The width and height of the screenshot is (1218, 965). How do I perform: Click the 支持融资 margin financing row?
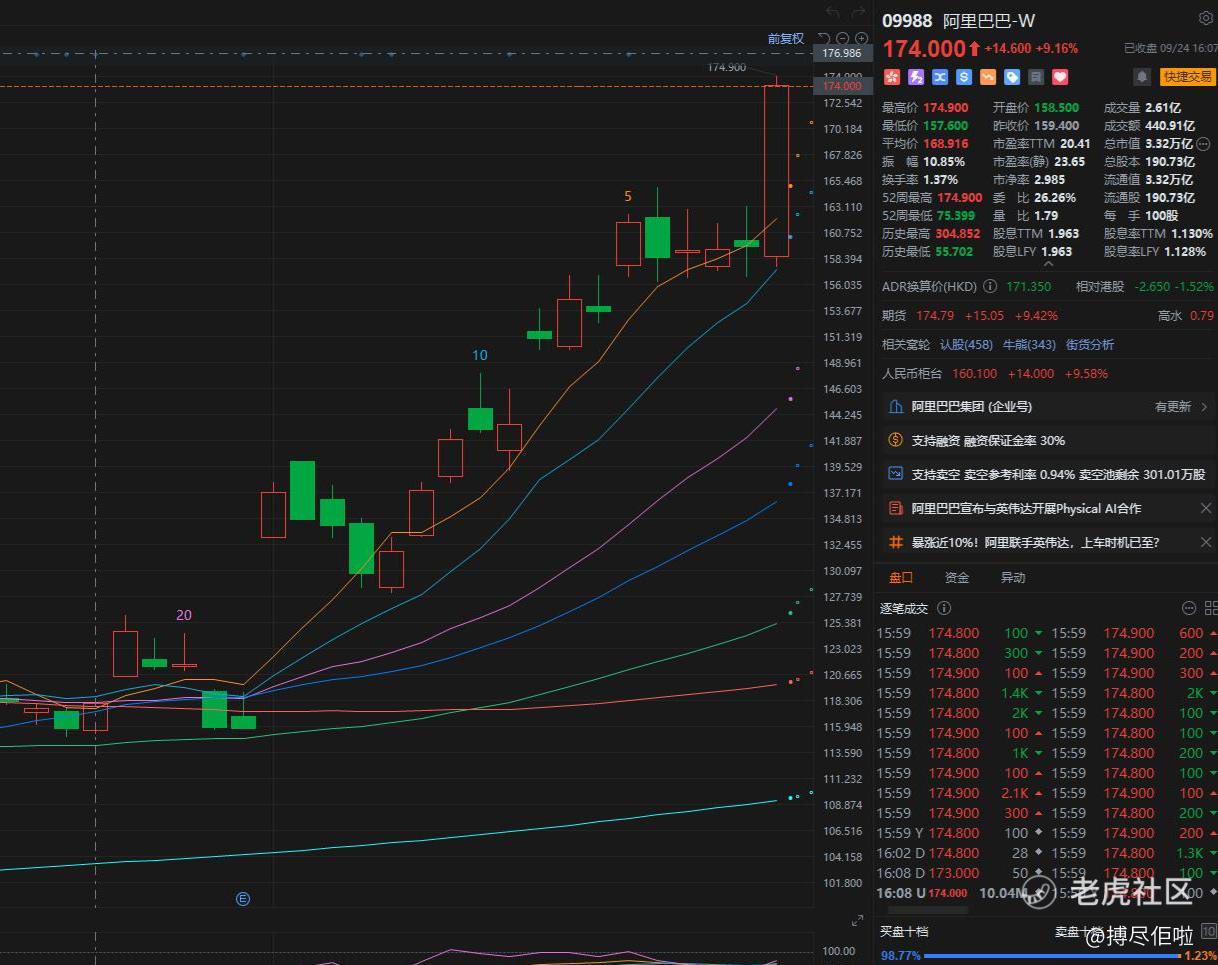point(1046,440)
